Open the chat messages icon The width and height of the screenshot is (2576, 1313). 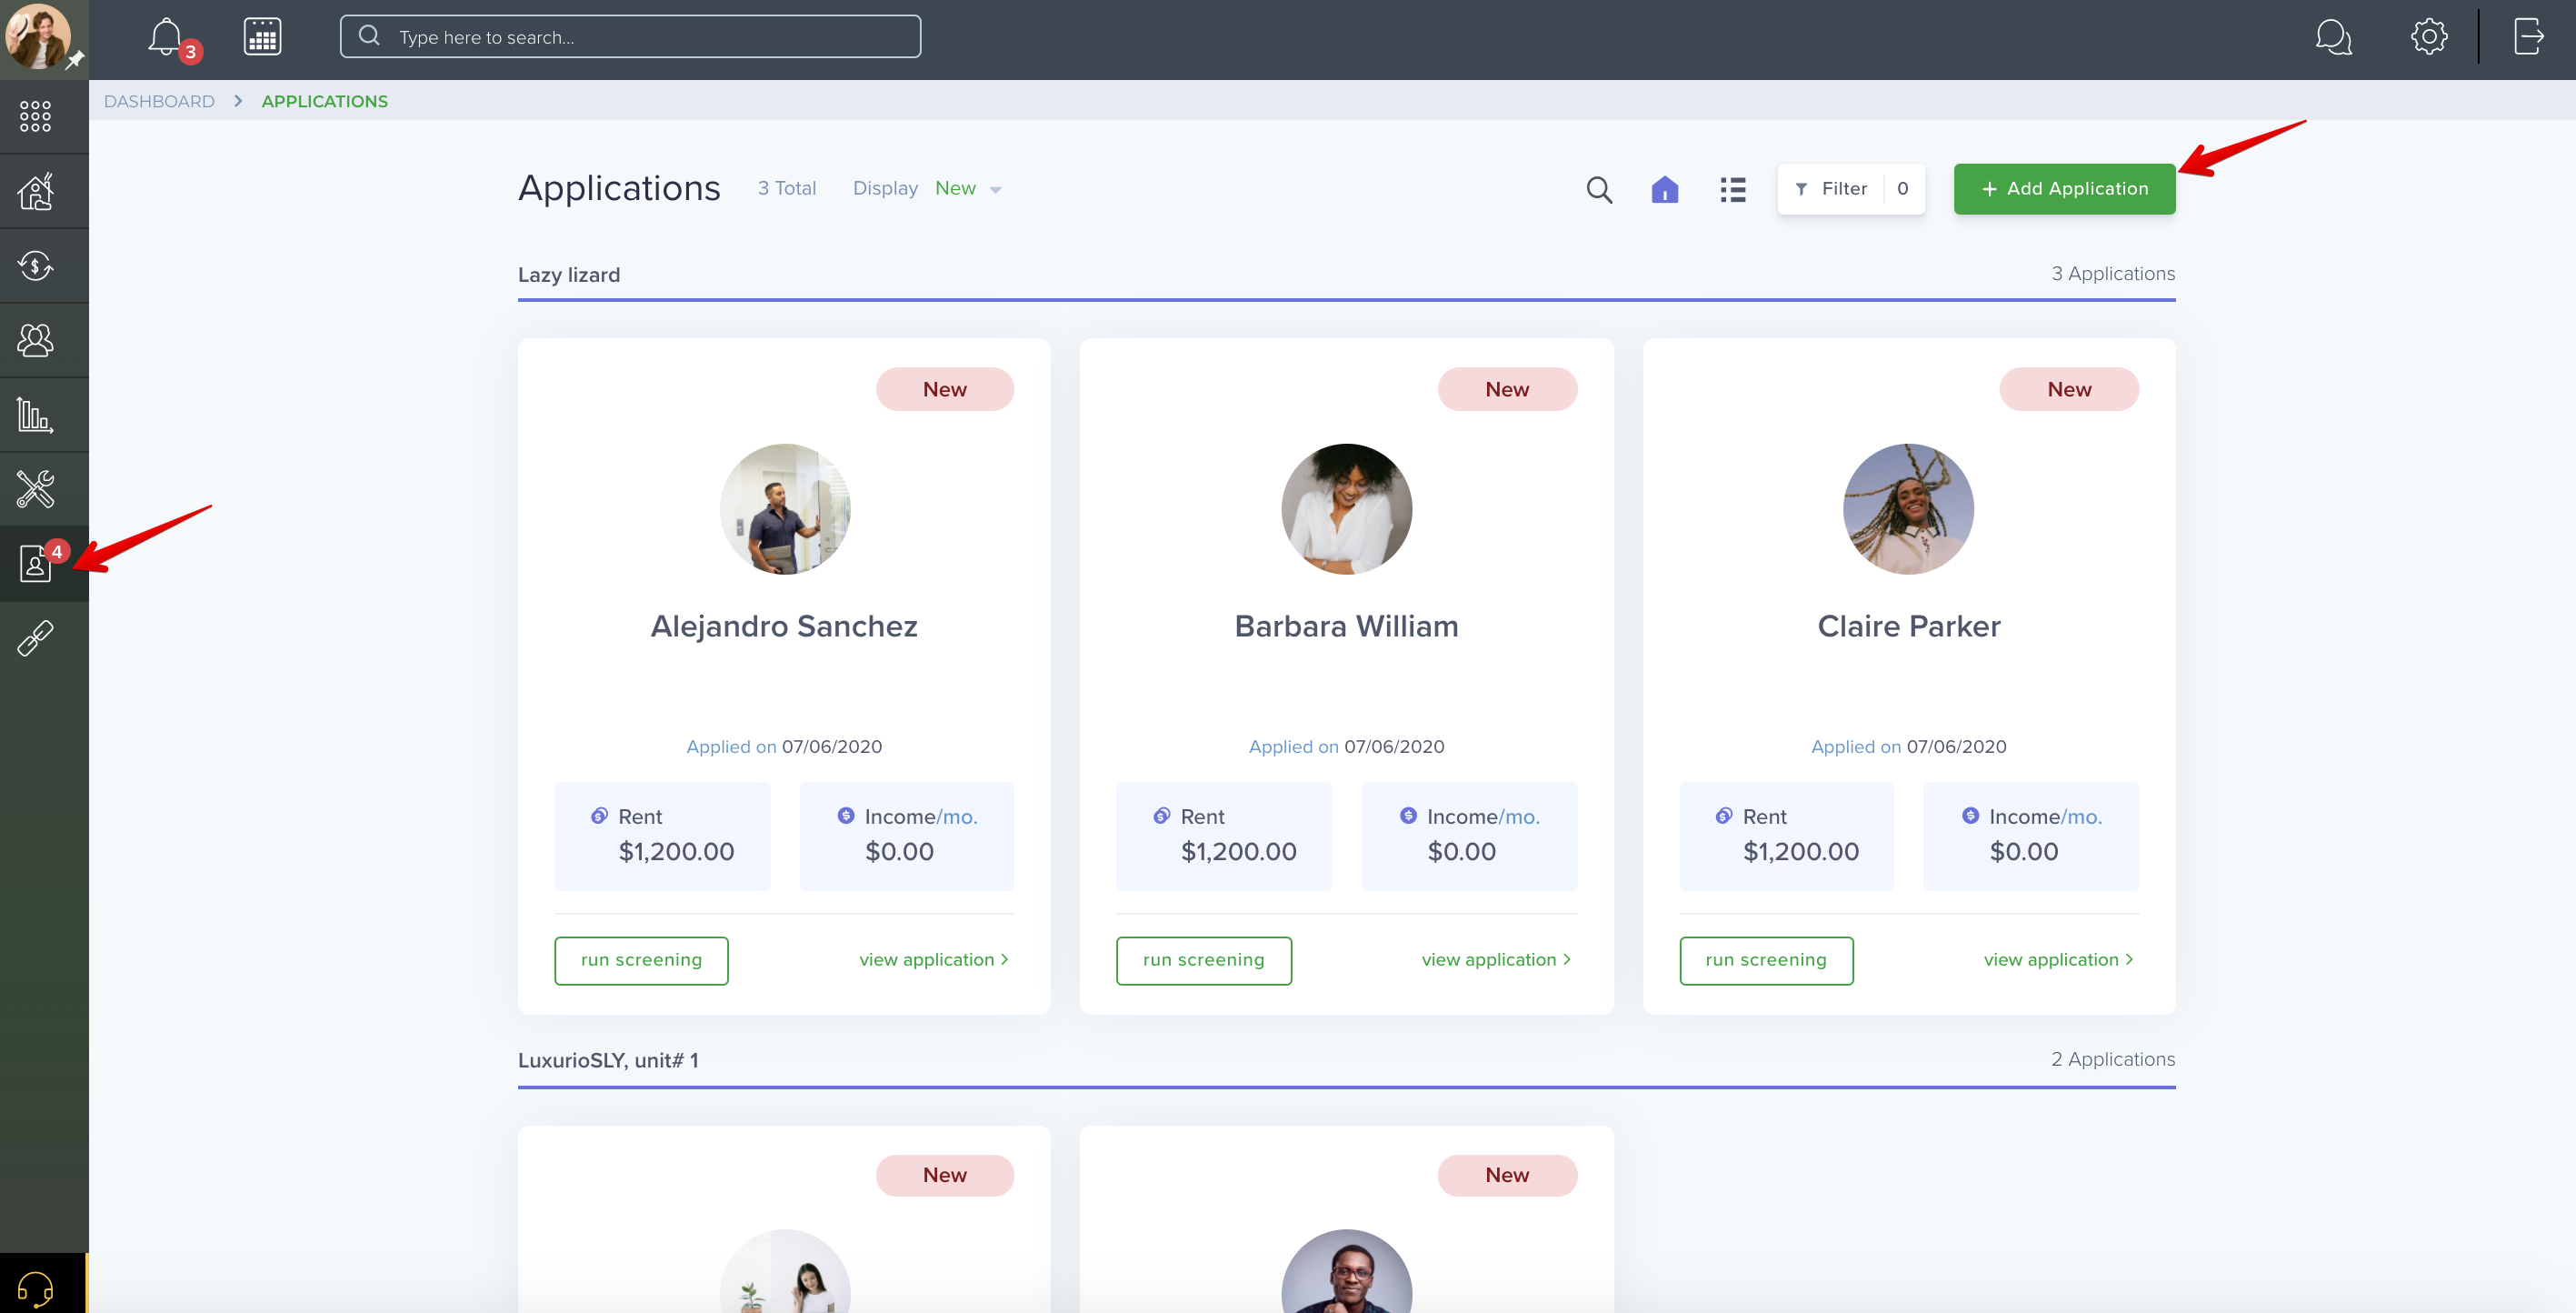[x=2333, y=38]
